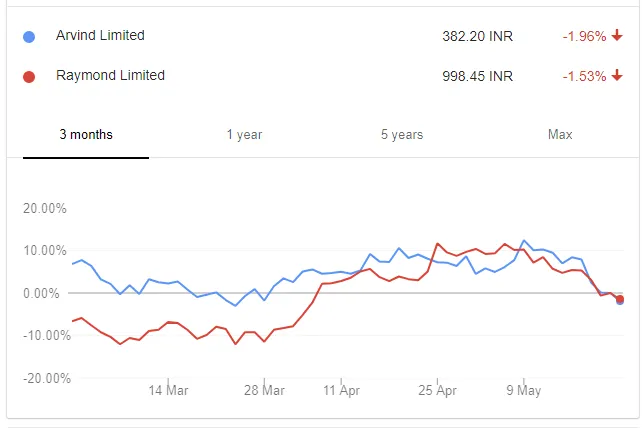
Task: Click the 998.45 INR price
Action: coord(477,76)
